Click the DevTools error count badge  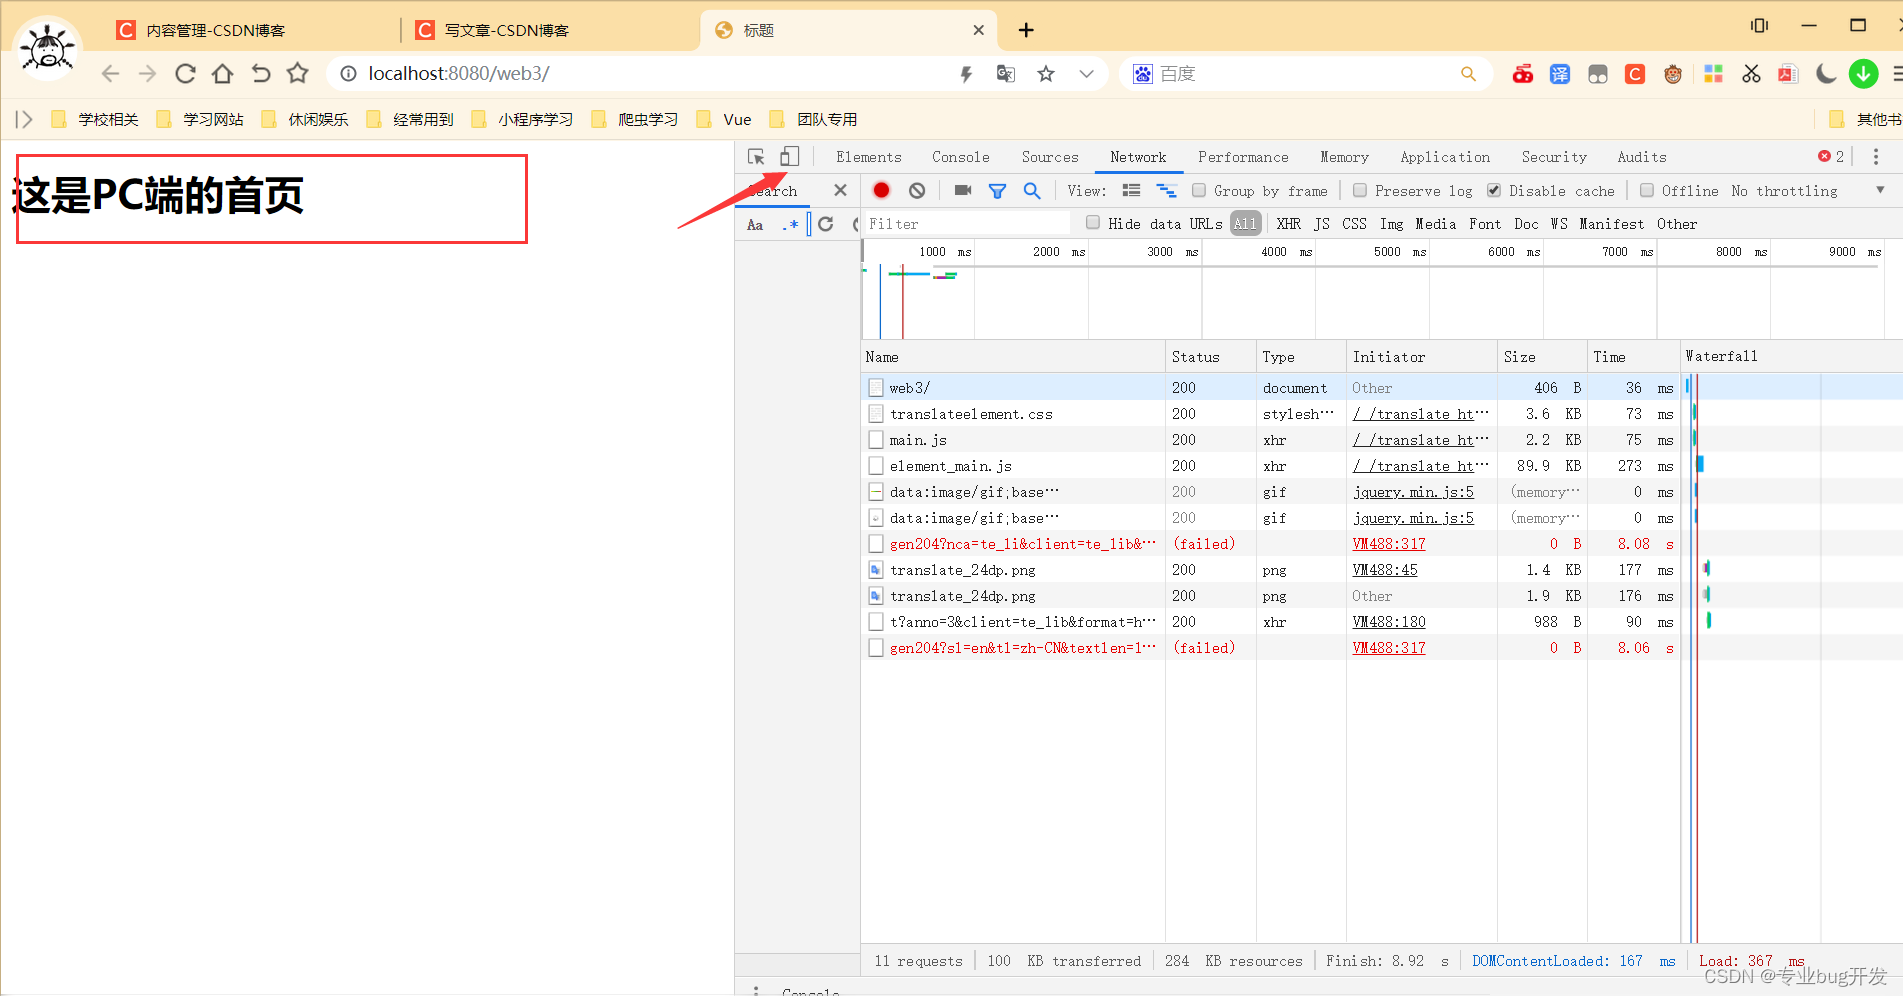click(1831, 156)
